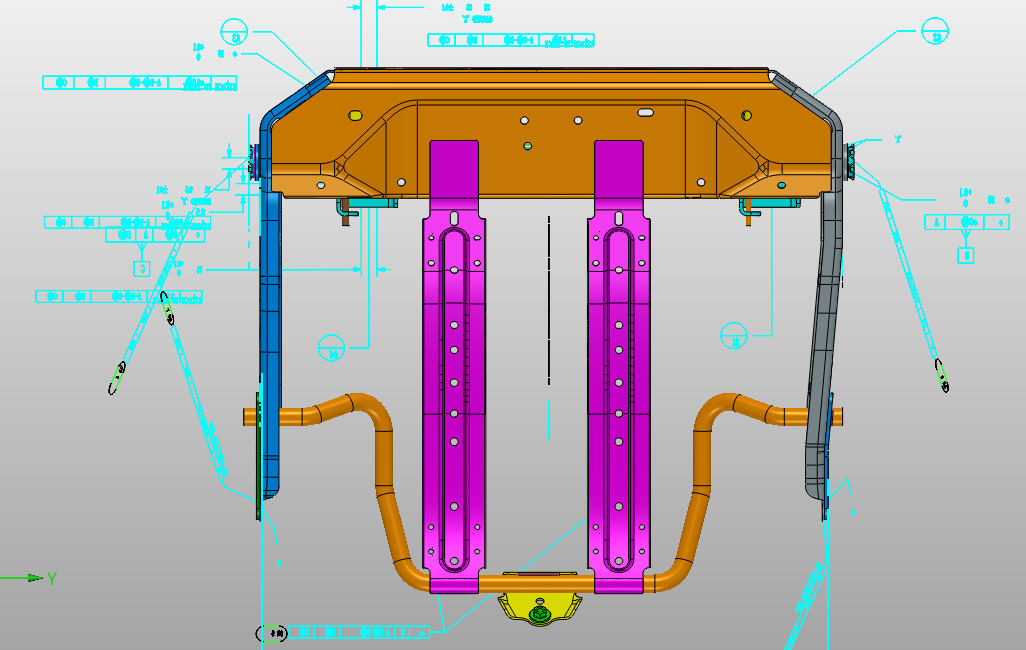Click the boxed datum symbol on the right side

coord(966,255)
